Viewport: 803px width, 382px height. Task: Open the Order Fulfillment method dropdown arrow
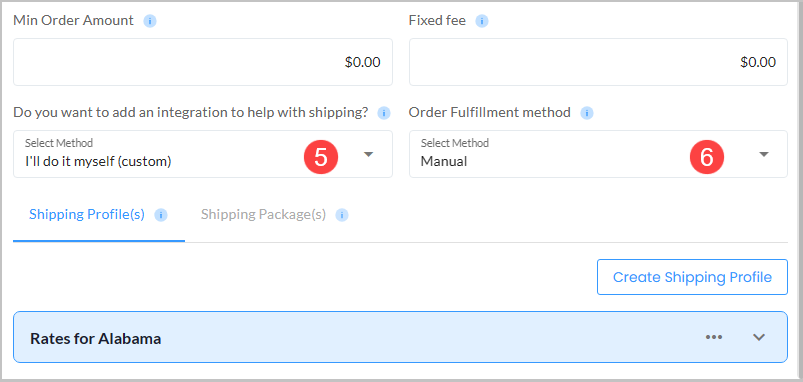point(764,154)
